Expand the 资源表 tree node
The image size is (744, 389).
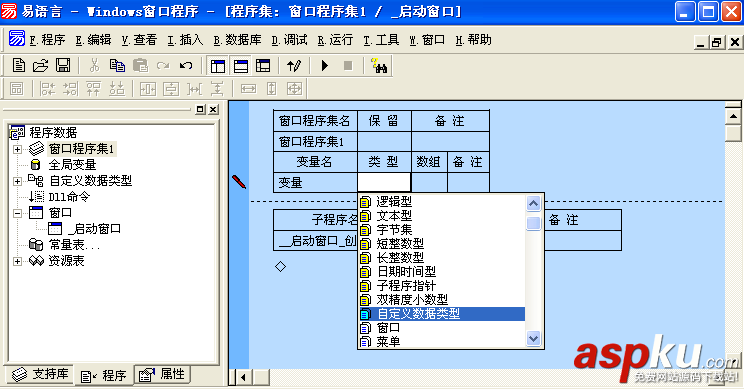tap(17, 261)
